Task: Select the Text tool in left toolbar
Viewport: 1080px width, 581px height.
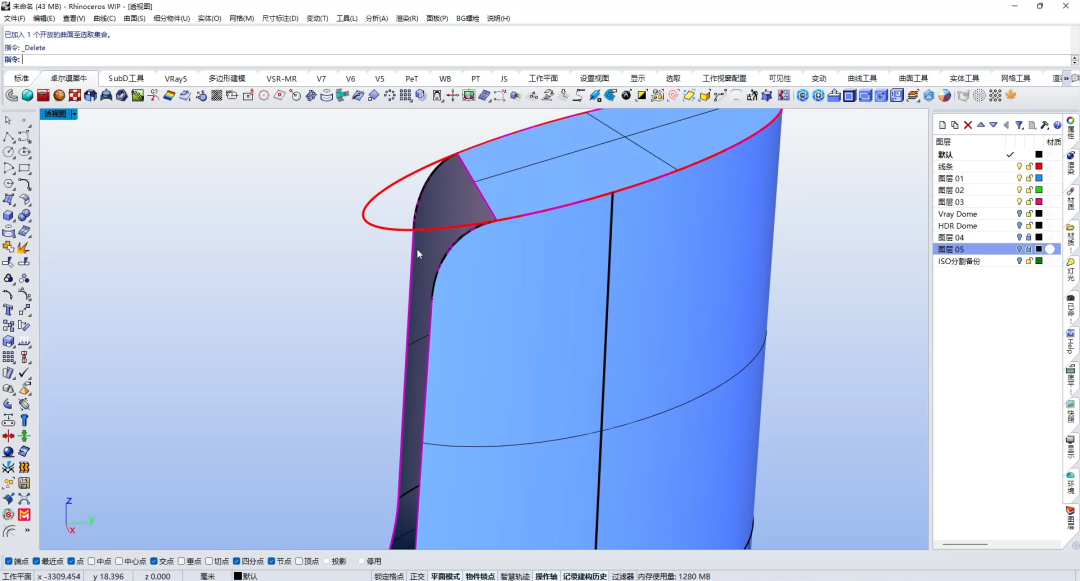Action: tap(8, 310)
